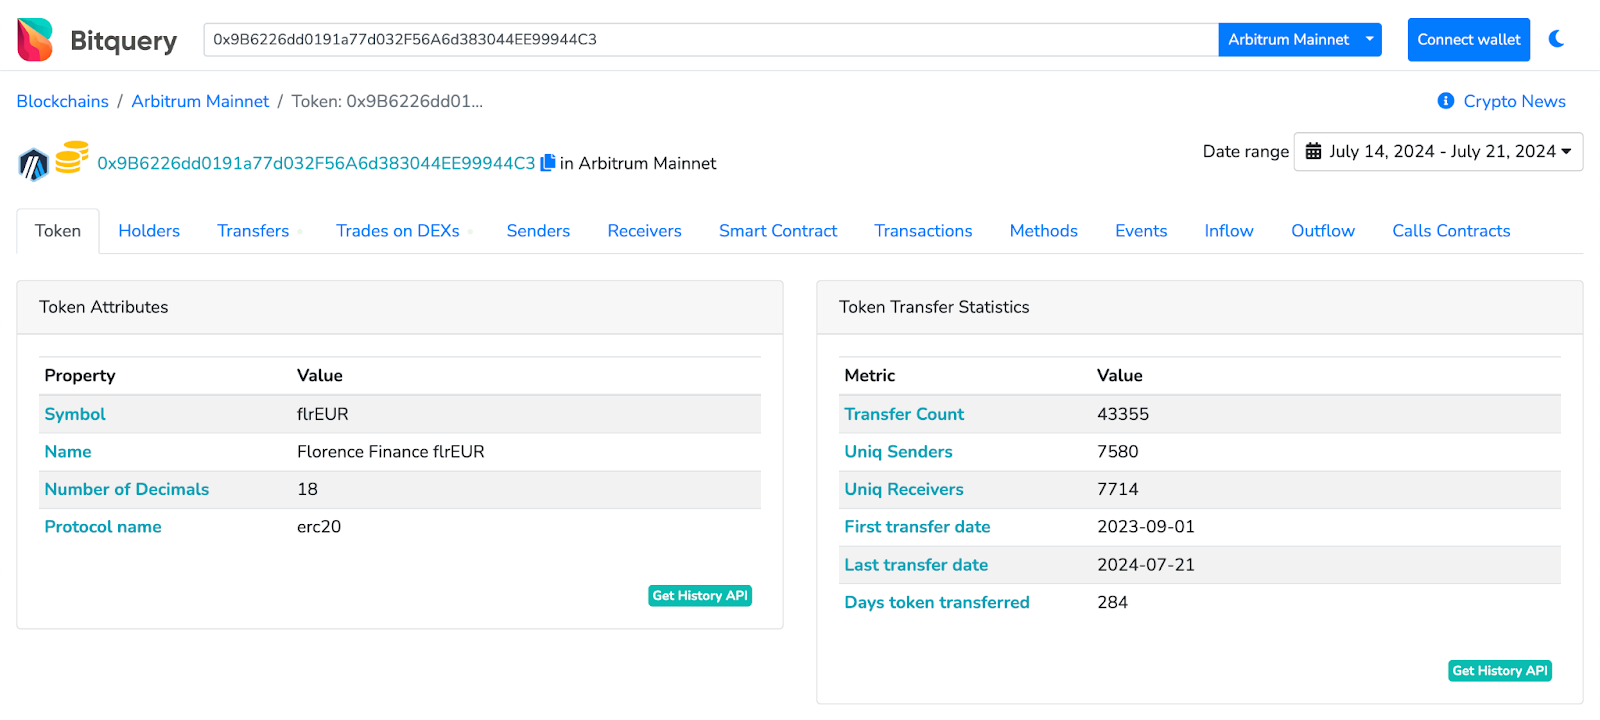Click the Date range label
The width and height of the screenshot is (1600, 720).
coord(1246,152)
